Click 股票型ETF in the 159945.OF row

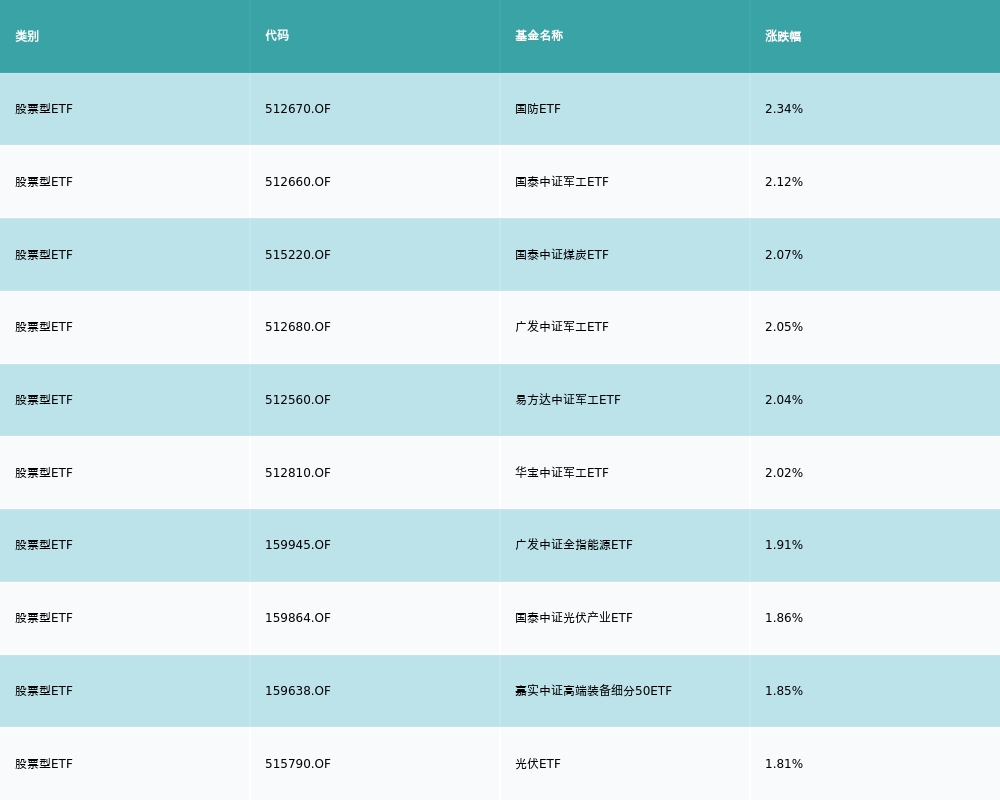[44, 545]
